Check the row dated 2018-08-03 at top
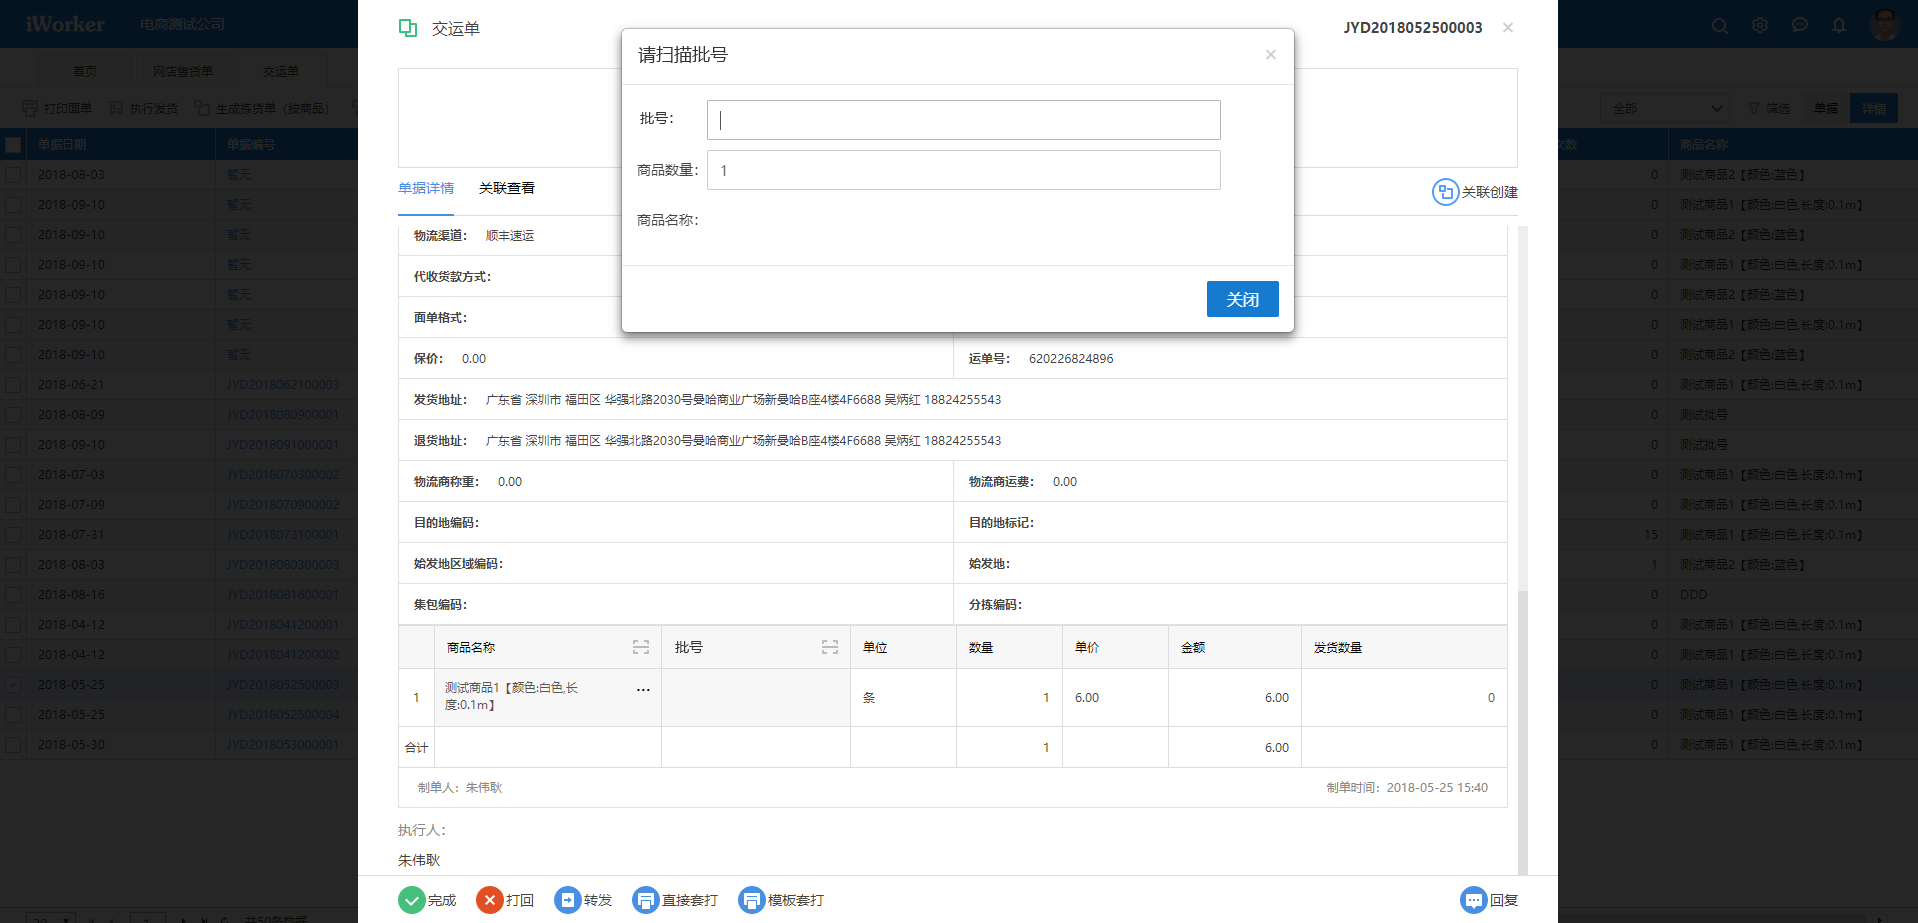 13,175
